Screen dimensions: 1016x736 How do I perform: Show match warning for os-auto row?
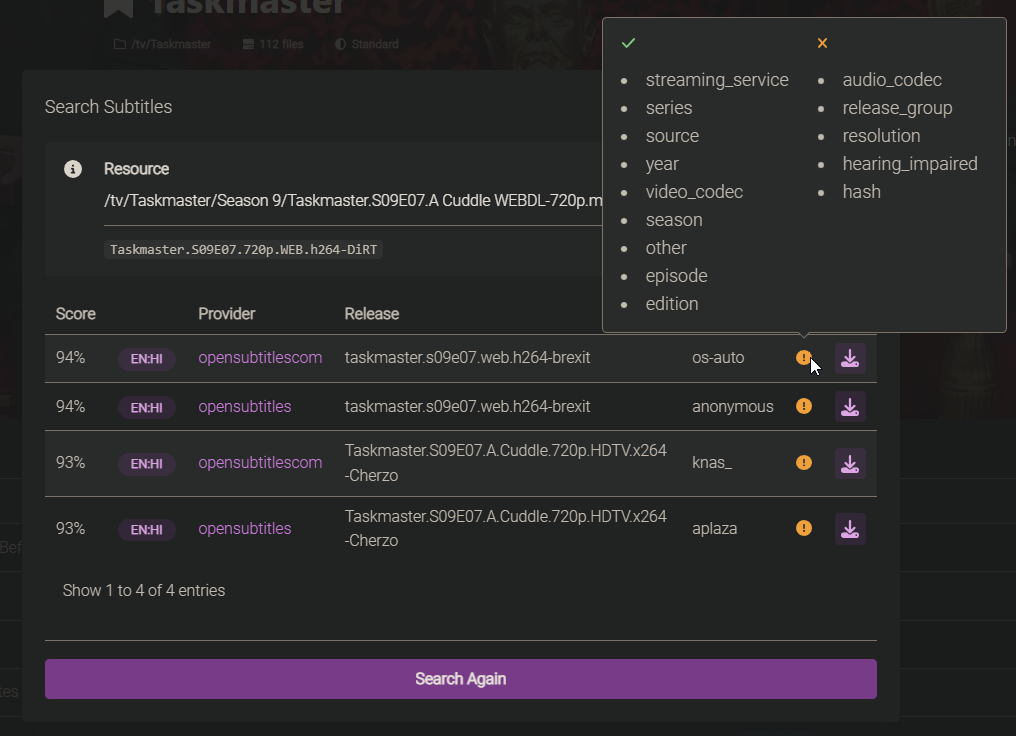tap(803, 358)
